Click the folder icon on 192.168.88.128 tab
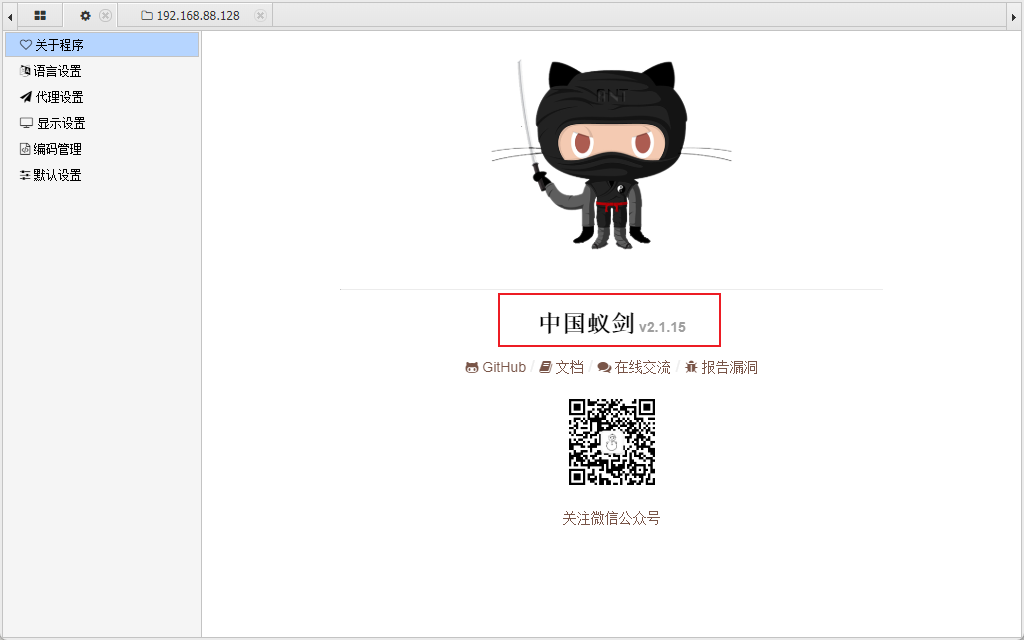The width and height of the screenshot is (1024, 640). click(x=147, y=16)
